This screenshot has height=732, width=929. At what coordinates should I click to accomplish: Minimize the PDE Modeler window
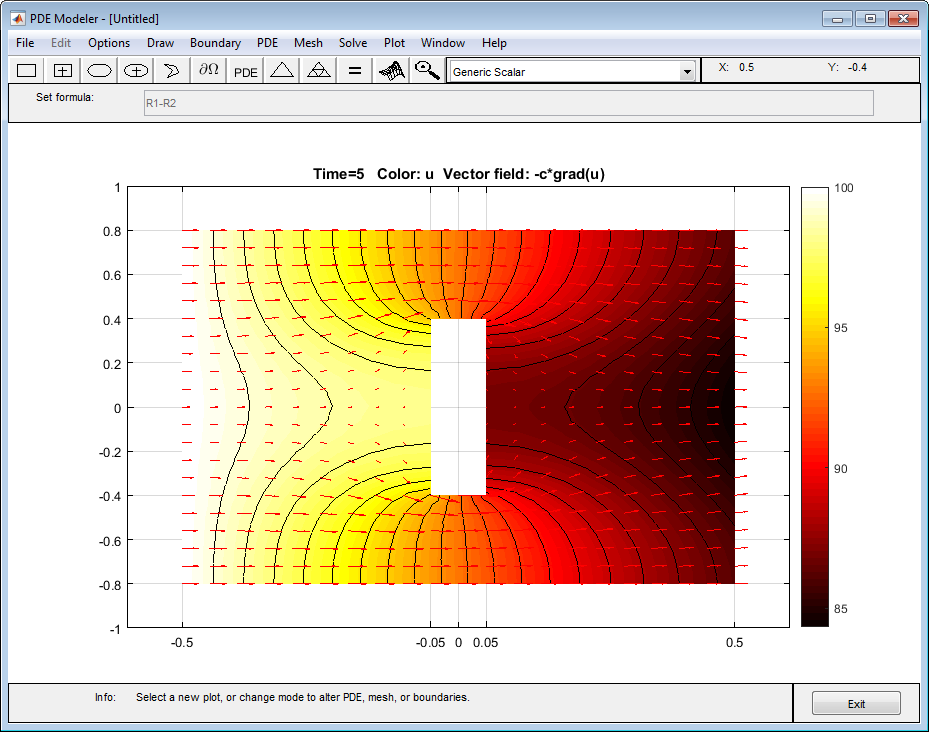837,19
